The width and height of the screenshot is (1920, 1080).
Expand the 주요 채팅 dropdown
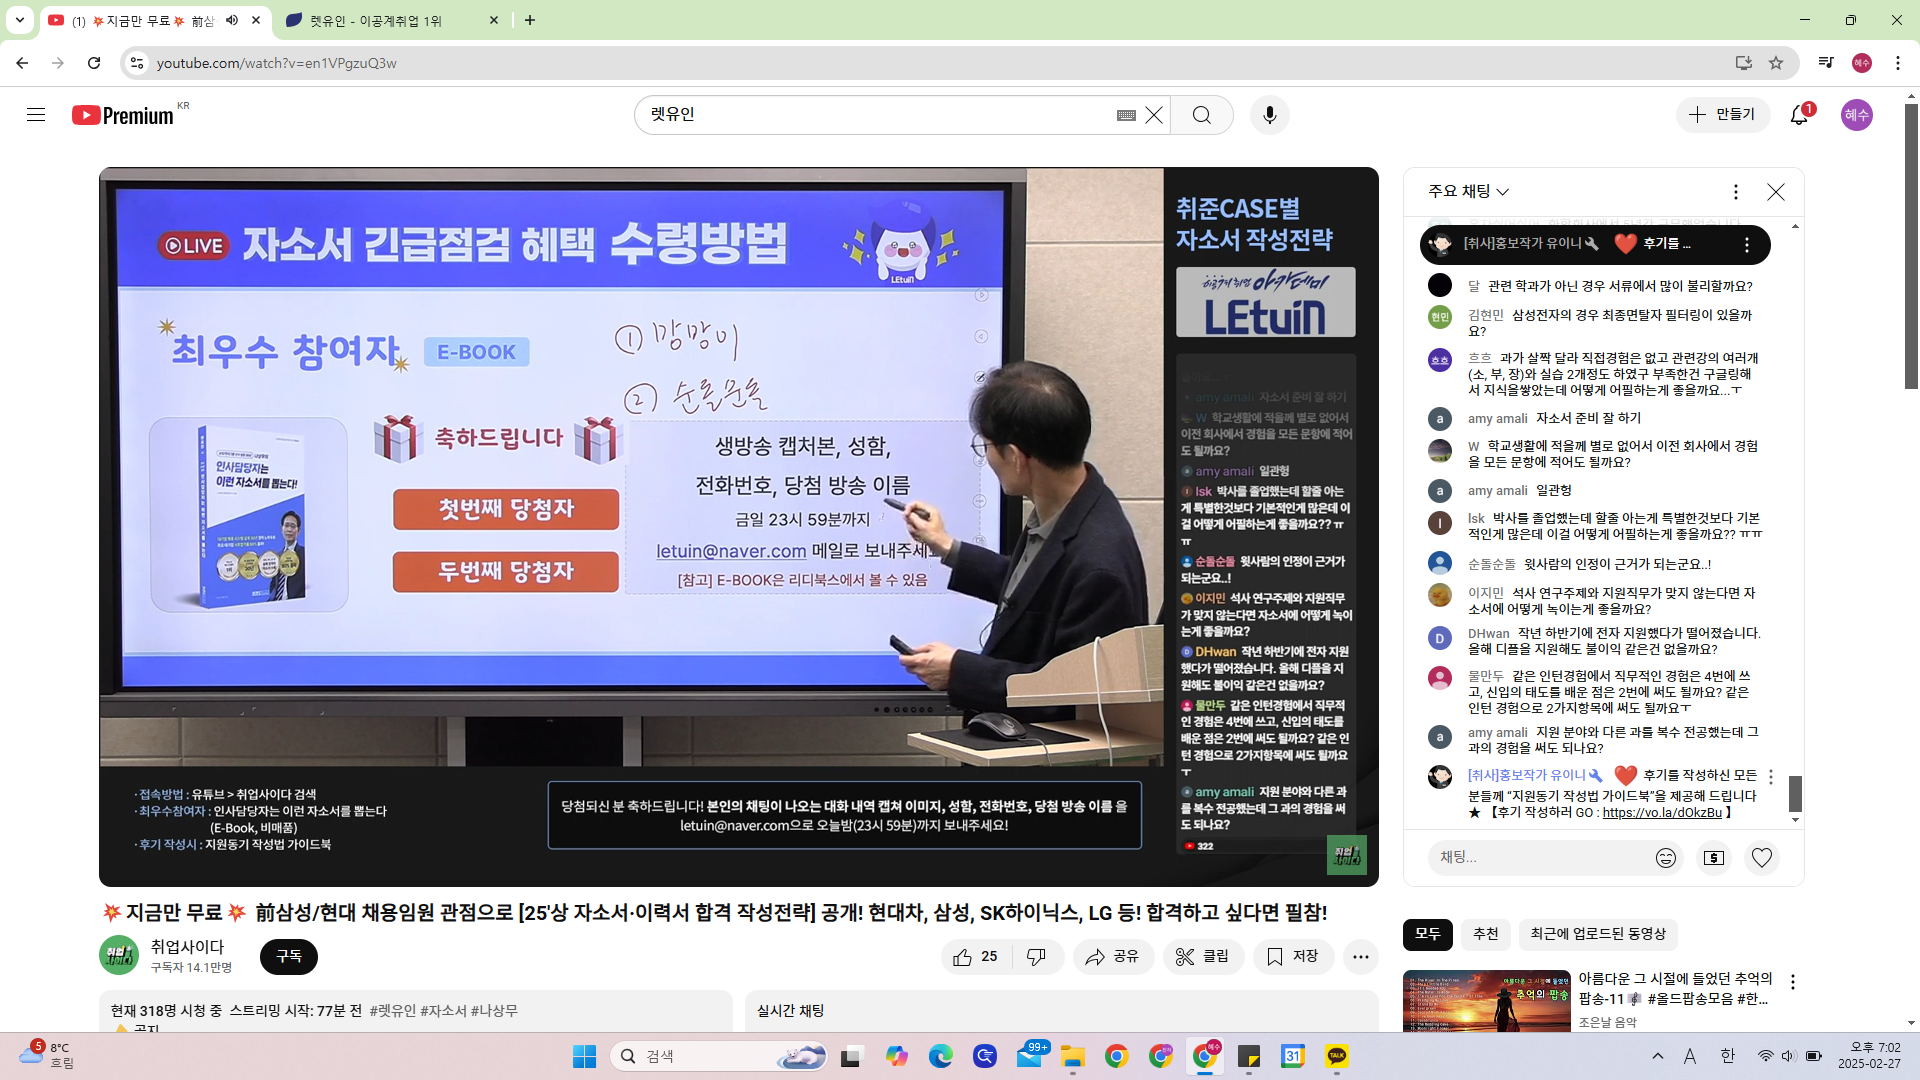pos(1469,192)
